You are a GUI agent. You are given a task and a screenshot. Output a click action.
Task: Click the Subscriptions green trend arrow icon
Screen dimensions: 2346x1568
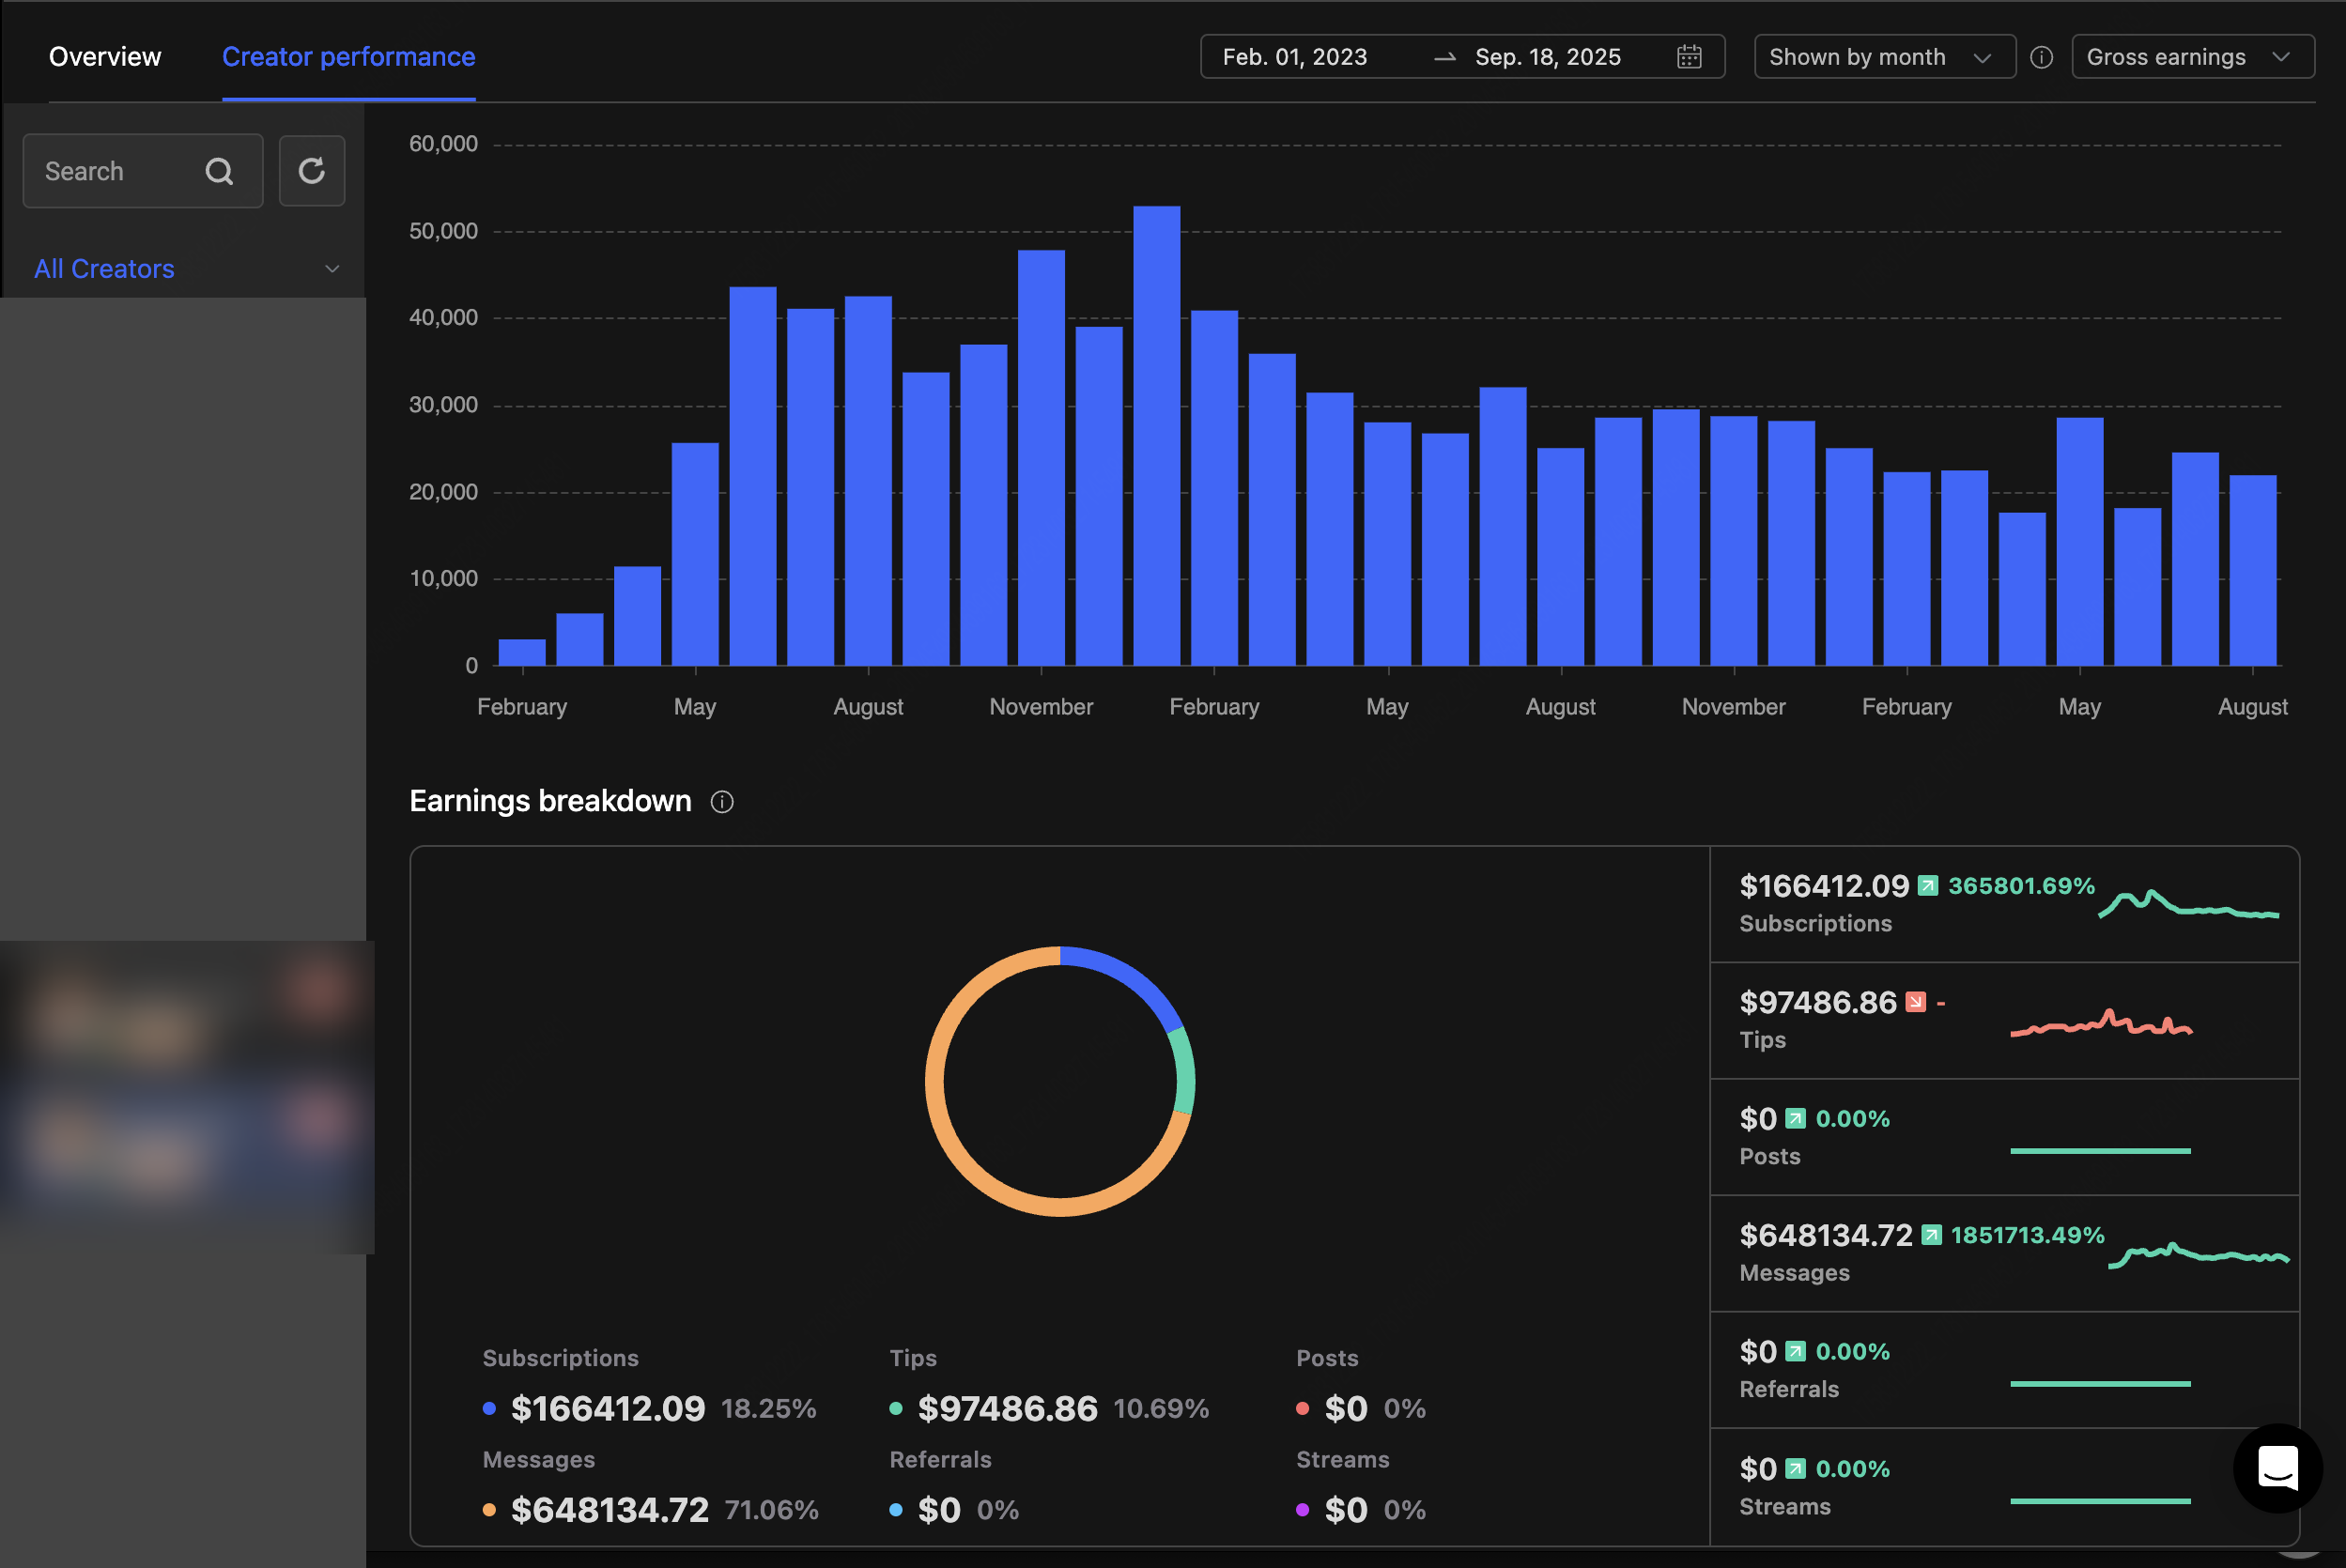(1929, 886)
